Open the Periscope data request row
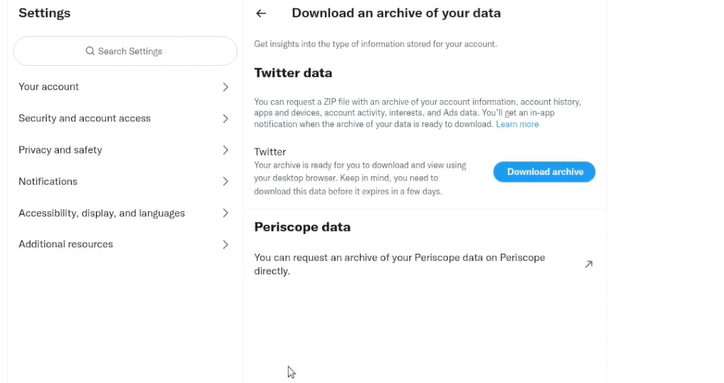This screenshot has width=724, height=383. [425, 264]
